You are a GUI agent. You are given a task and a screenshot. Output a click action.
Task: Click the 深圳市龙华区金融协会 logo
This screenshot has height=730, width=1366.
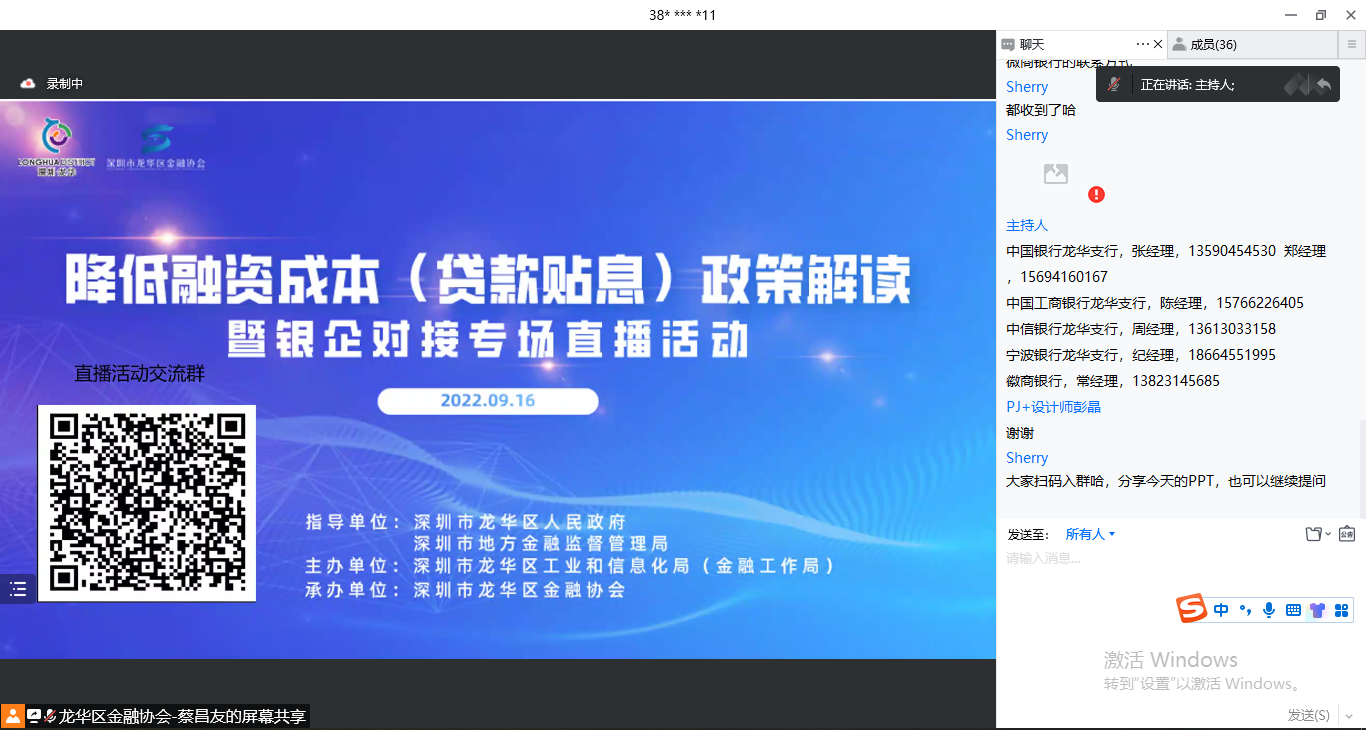click(x=156, y=146)
